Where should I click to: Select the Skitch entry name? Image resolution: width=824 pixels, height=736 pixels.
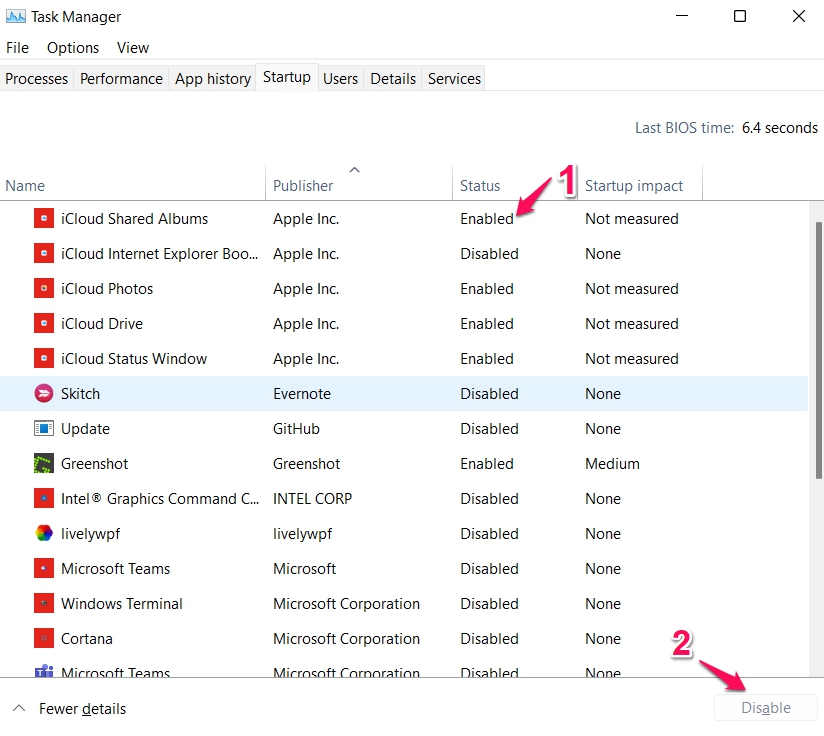(80, 394)
